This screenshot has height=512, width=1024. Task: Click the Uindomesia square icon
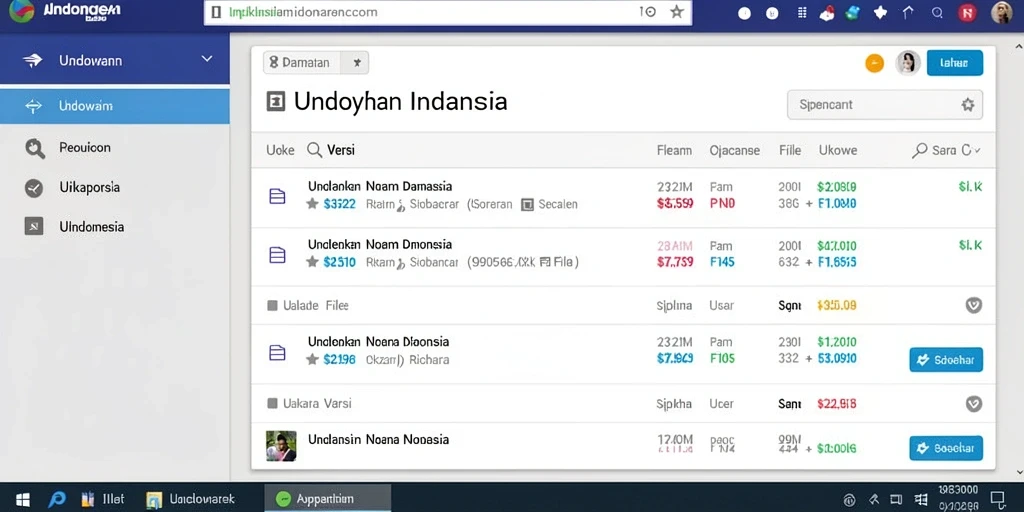33,227
